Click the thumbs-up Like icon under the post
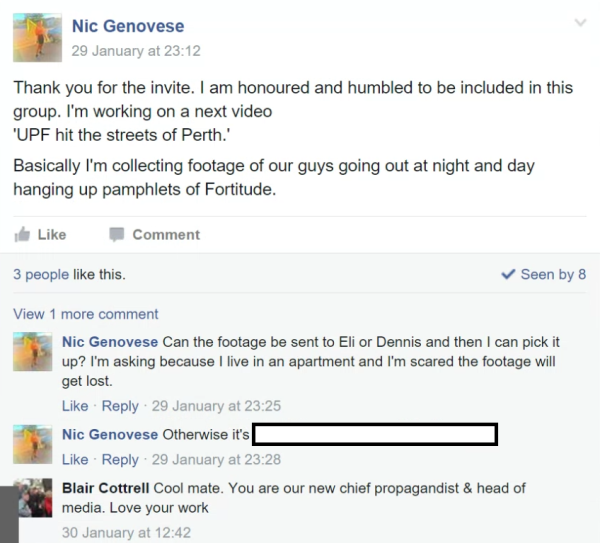Viewport: 600px width, 543px height. click(x=22, y=235)
